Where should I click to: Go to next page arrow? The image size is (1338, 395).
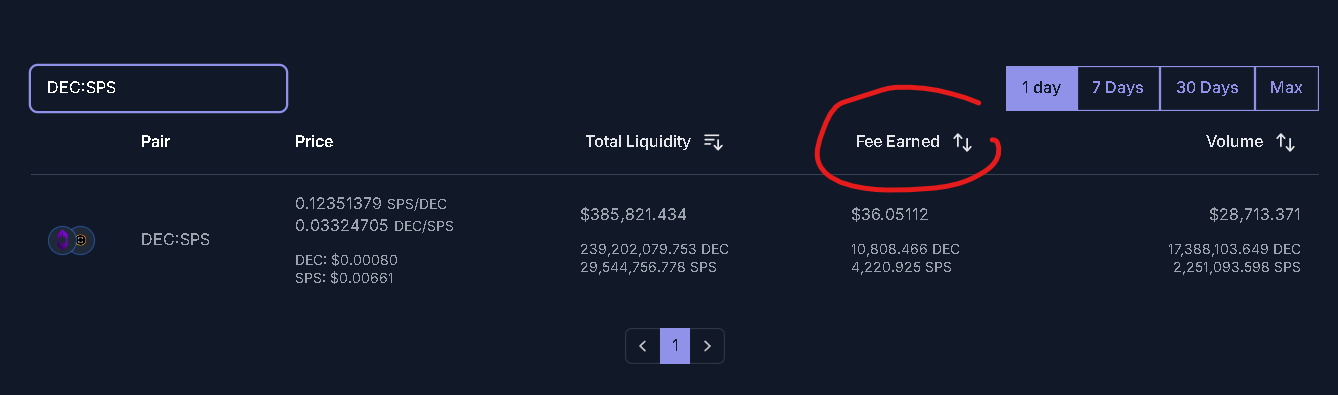tap(707, 346)
